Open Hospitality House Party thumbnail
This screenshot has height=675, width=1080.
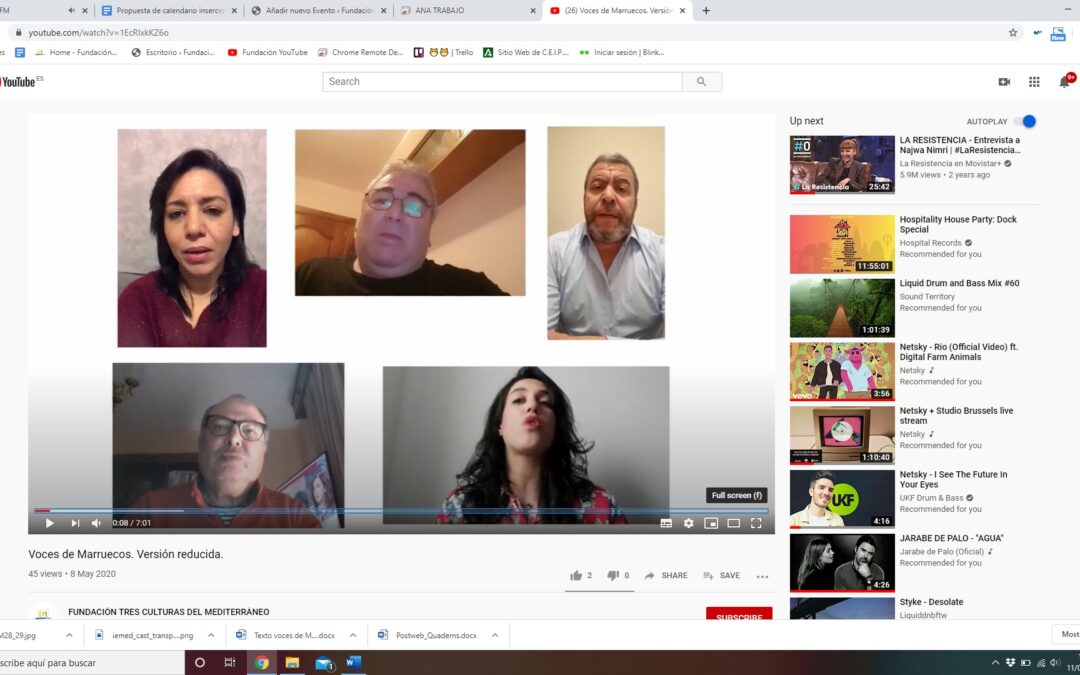842,245
